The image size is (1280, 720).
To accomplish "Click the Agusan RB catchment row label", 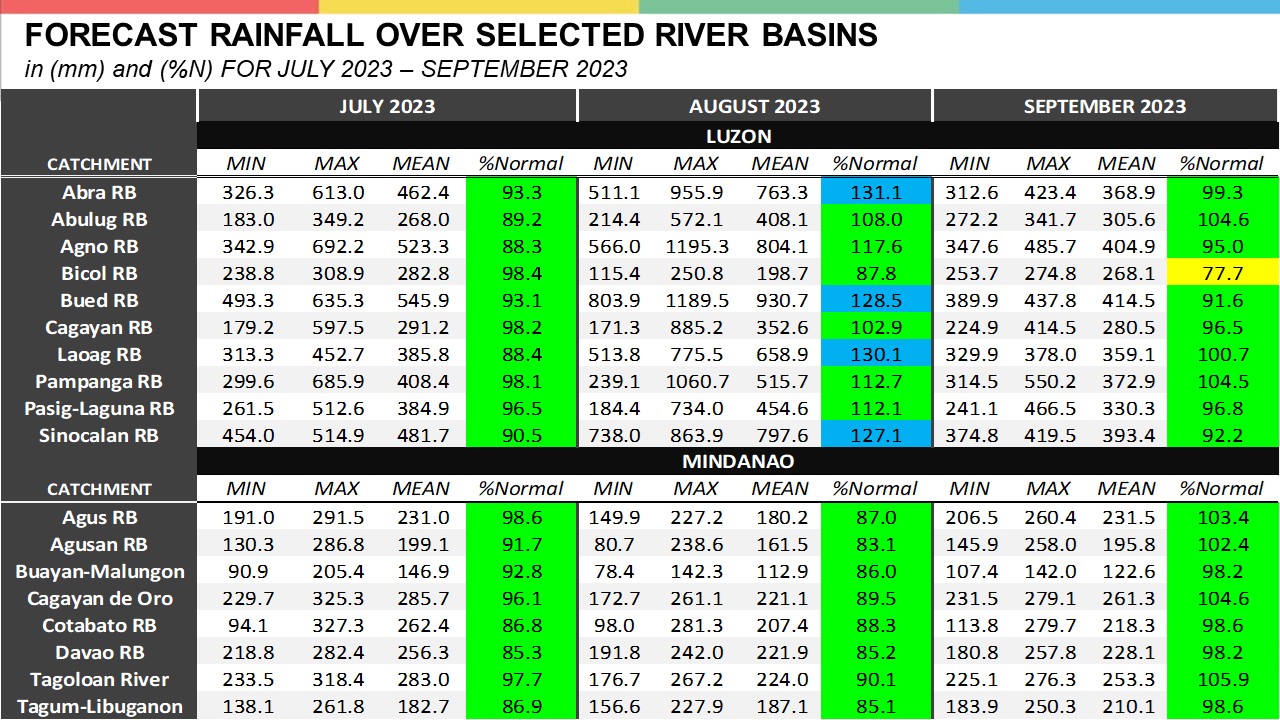I will 99,544.
